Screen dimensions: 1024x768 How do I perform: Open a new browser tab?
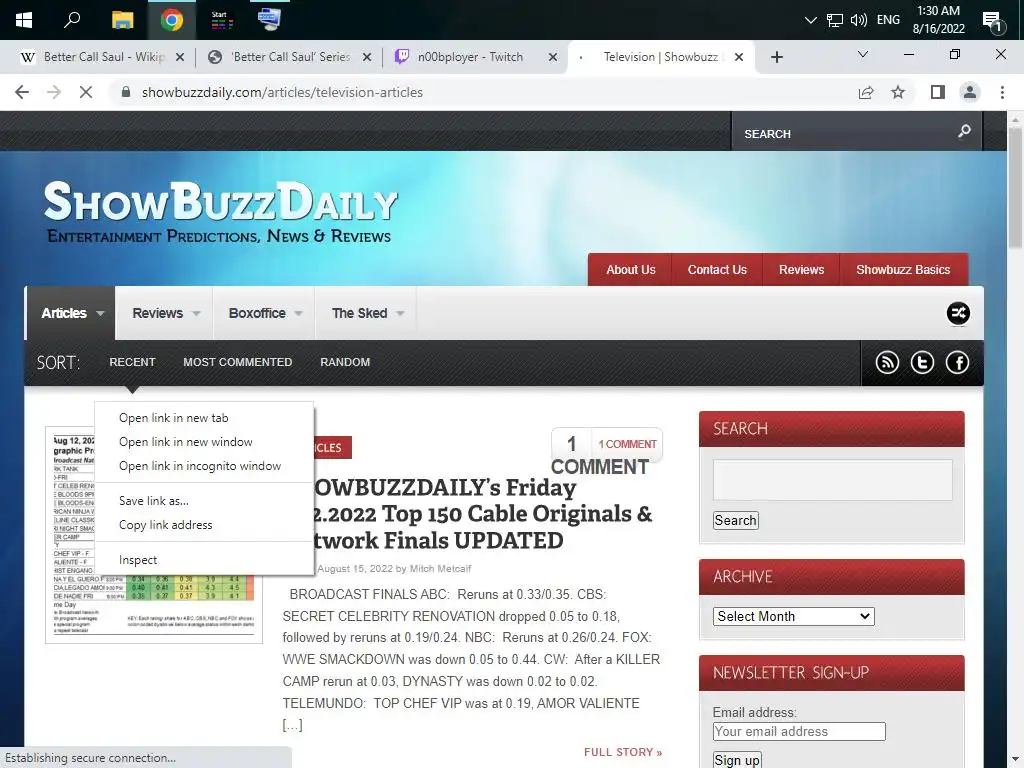(x=776, y=57)
